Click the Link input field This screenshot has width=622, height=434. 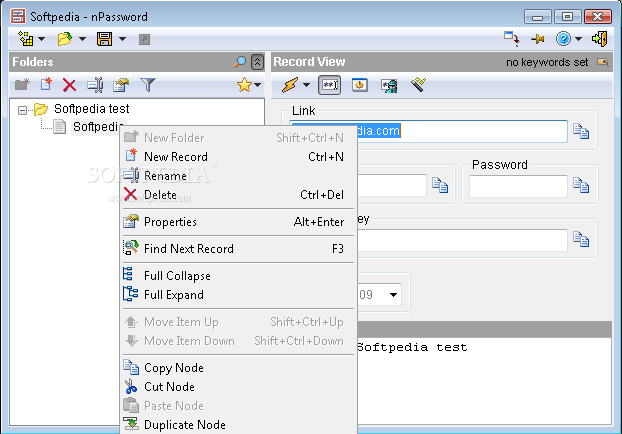428,131
